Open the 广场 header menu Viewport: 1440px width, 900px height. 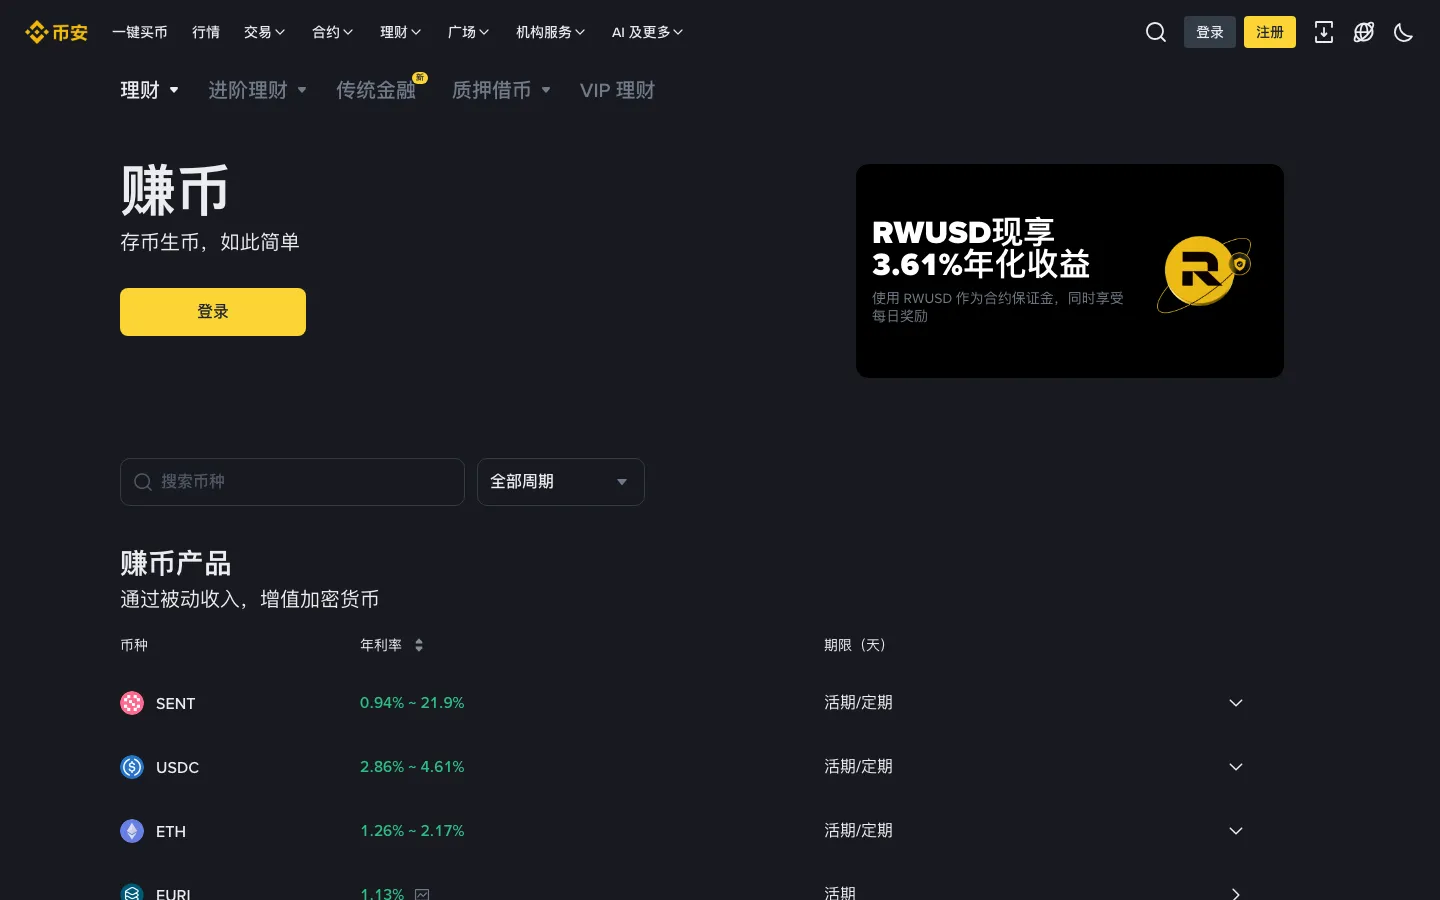(x=469, y=32)
